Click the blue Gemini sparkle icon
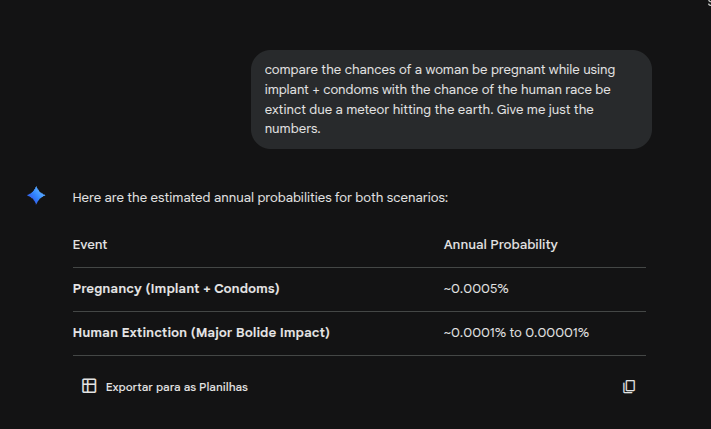 36,196
